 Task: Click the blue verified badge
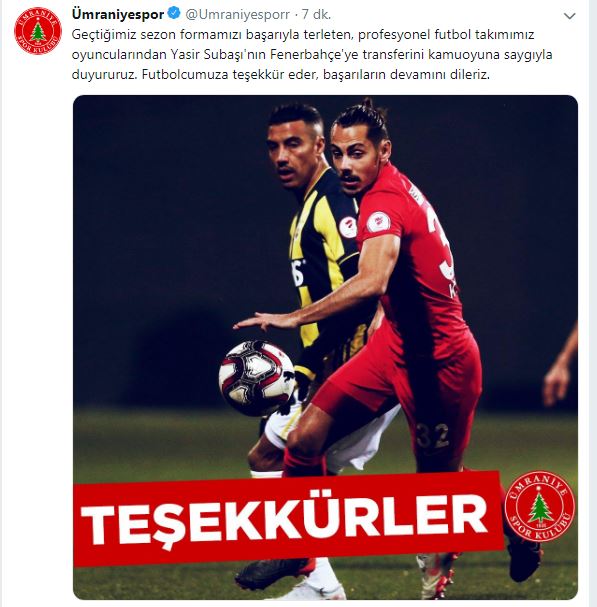click(175, 14)
